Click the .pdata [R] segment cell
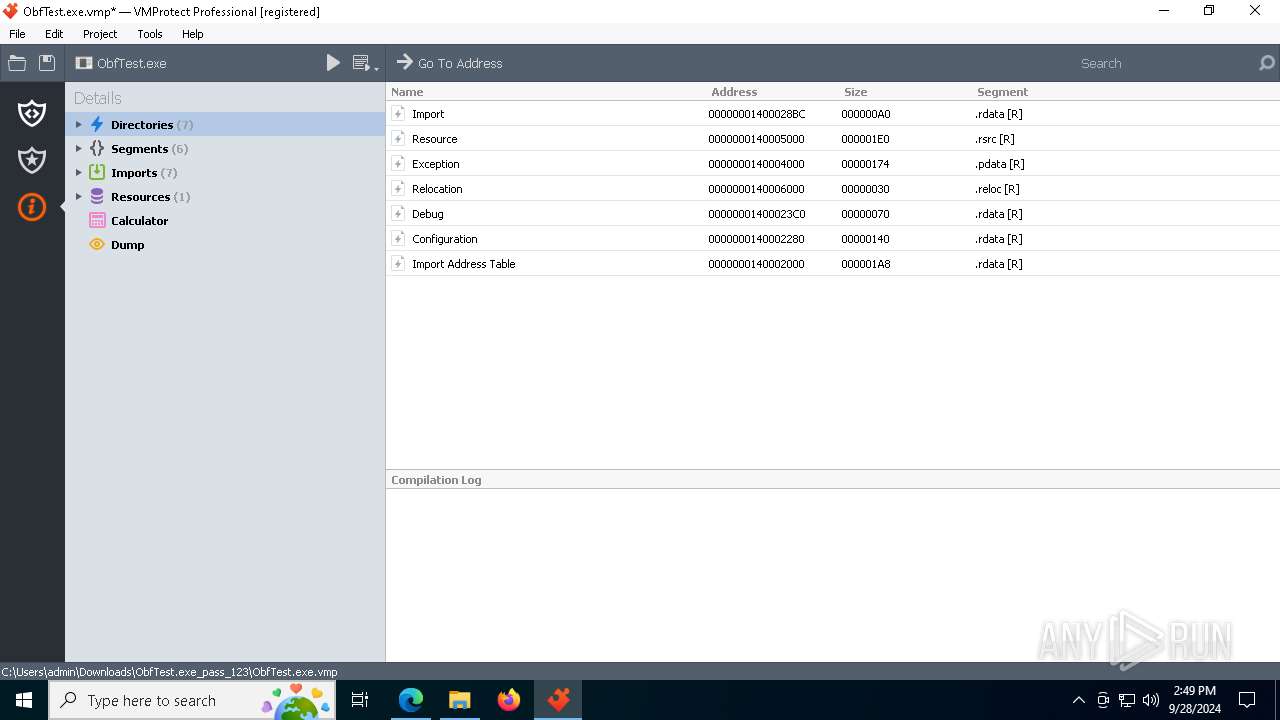1280x720 pixels. 999,164
